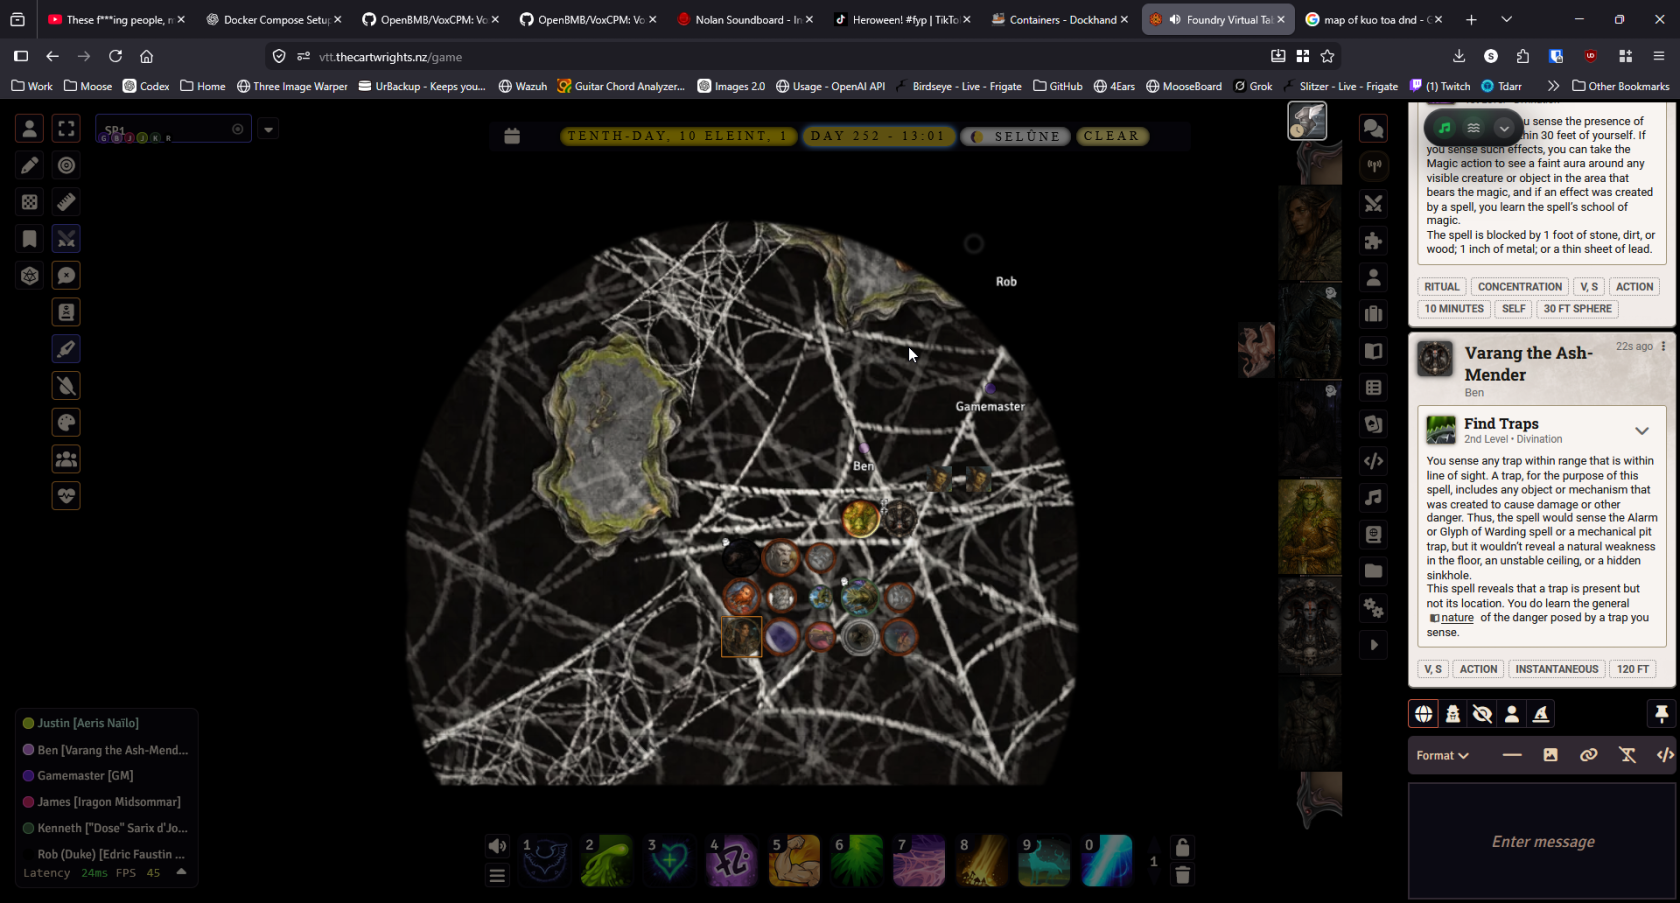This screenshot has width=1680, height=903.
Task: Collapse the sidebar with the arrow button
Action: [1374, 645]
